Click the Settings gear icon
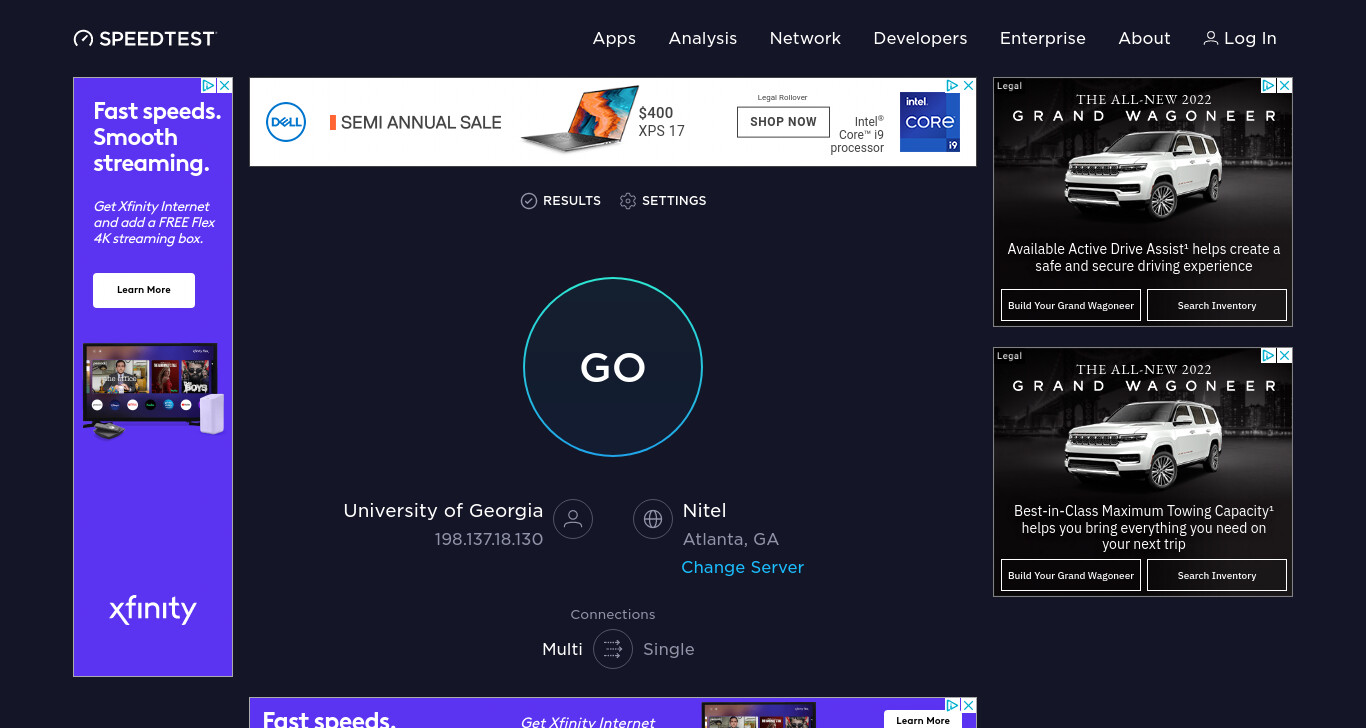 coord(628,201)
